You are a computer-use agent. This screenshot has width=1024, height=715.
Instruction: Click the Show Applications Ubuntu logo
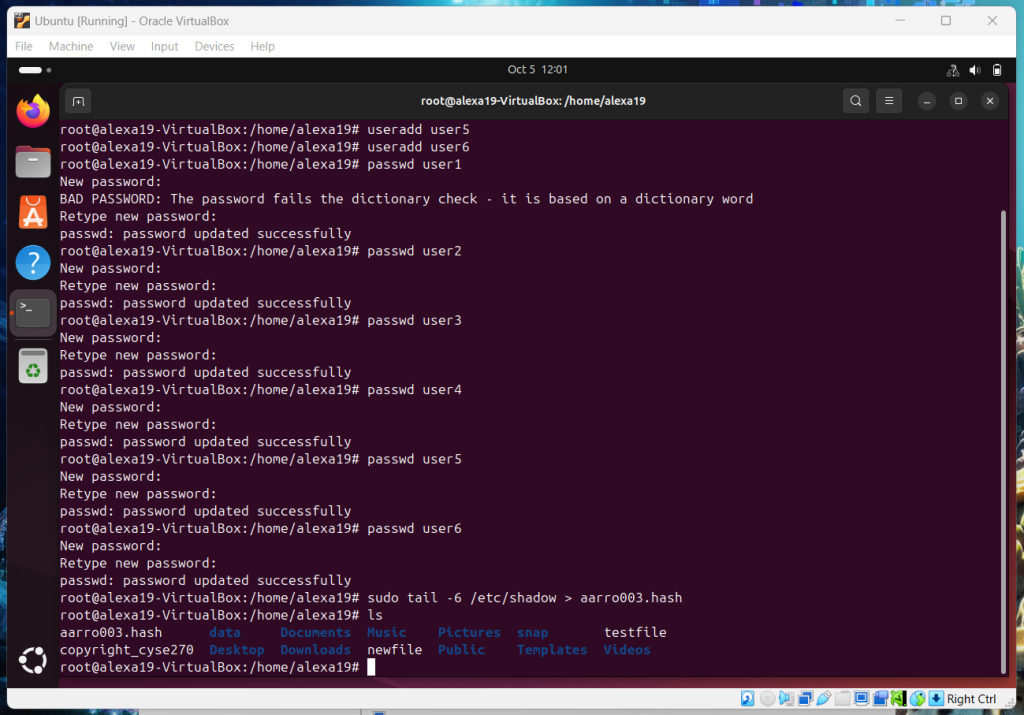coord(33,660)
